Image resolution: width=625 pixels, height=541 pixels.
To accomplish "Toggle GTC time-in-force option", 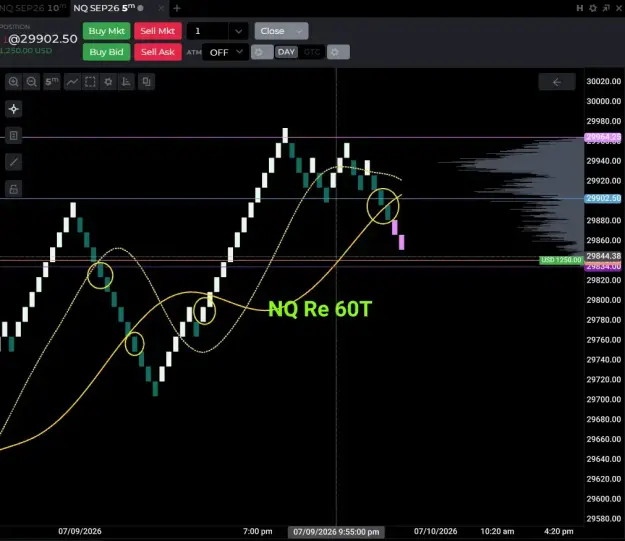I will [x=312, y=52].
